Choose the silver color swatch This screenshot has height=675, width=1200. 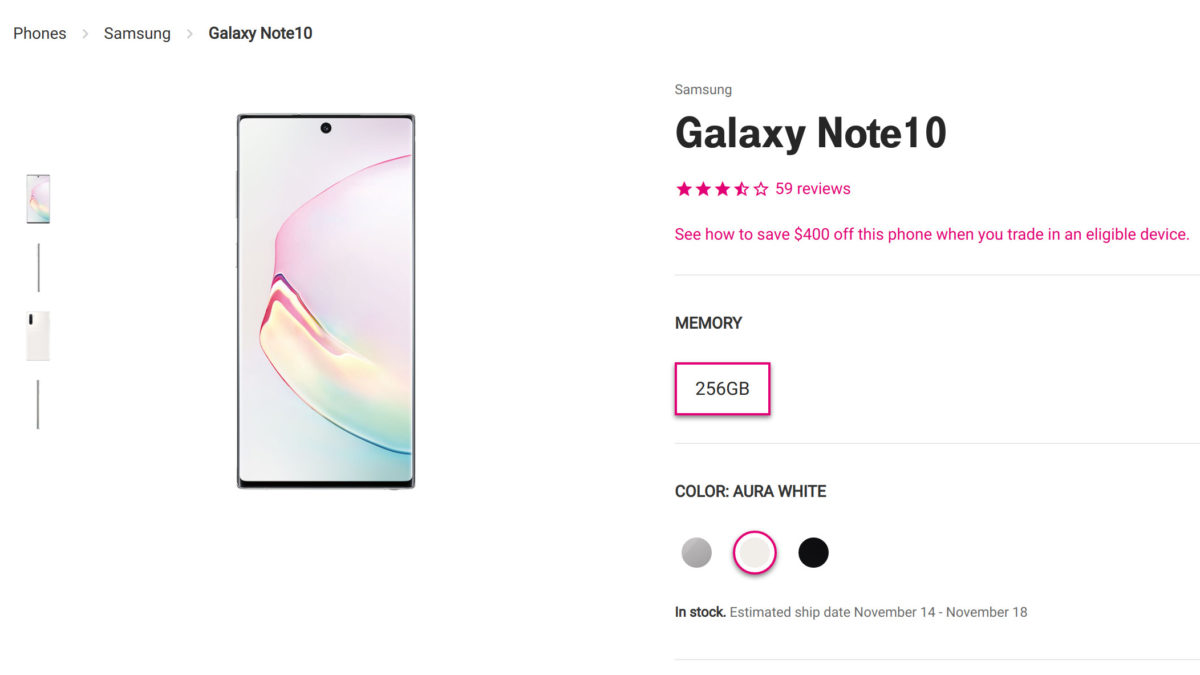click(x=697, y=552)
